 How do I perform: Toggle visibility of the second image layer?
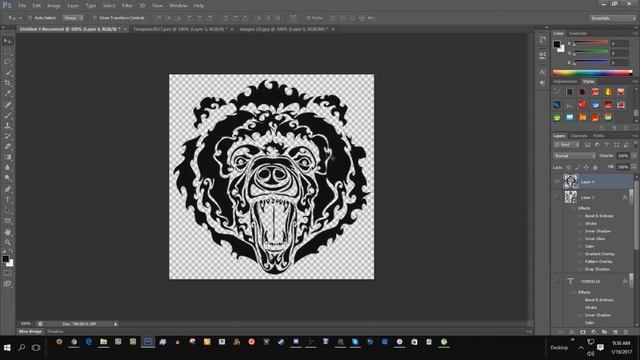(557, 197)
